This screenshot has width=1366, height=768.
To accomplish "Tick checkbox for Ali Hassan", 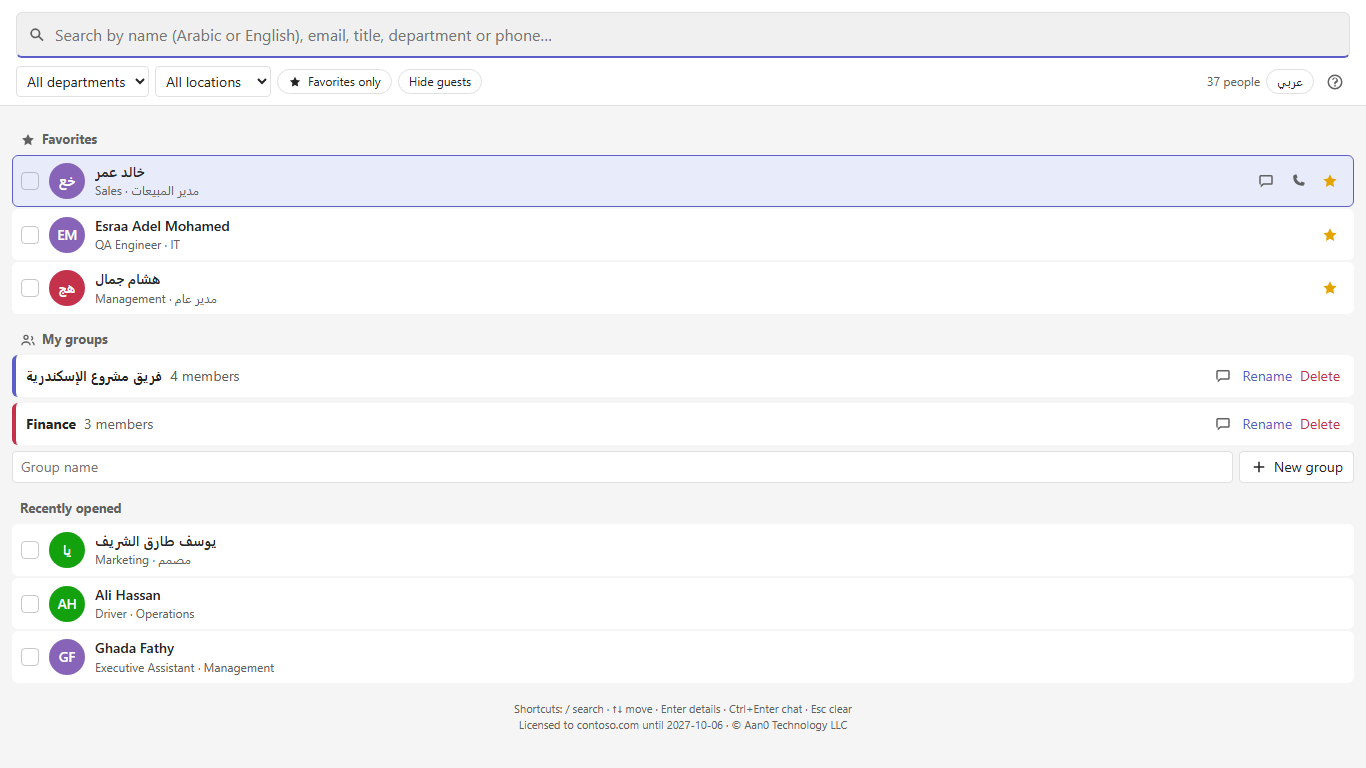I will tap(30, 604).
